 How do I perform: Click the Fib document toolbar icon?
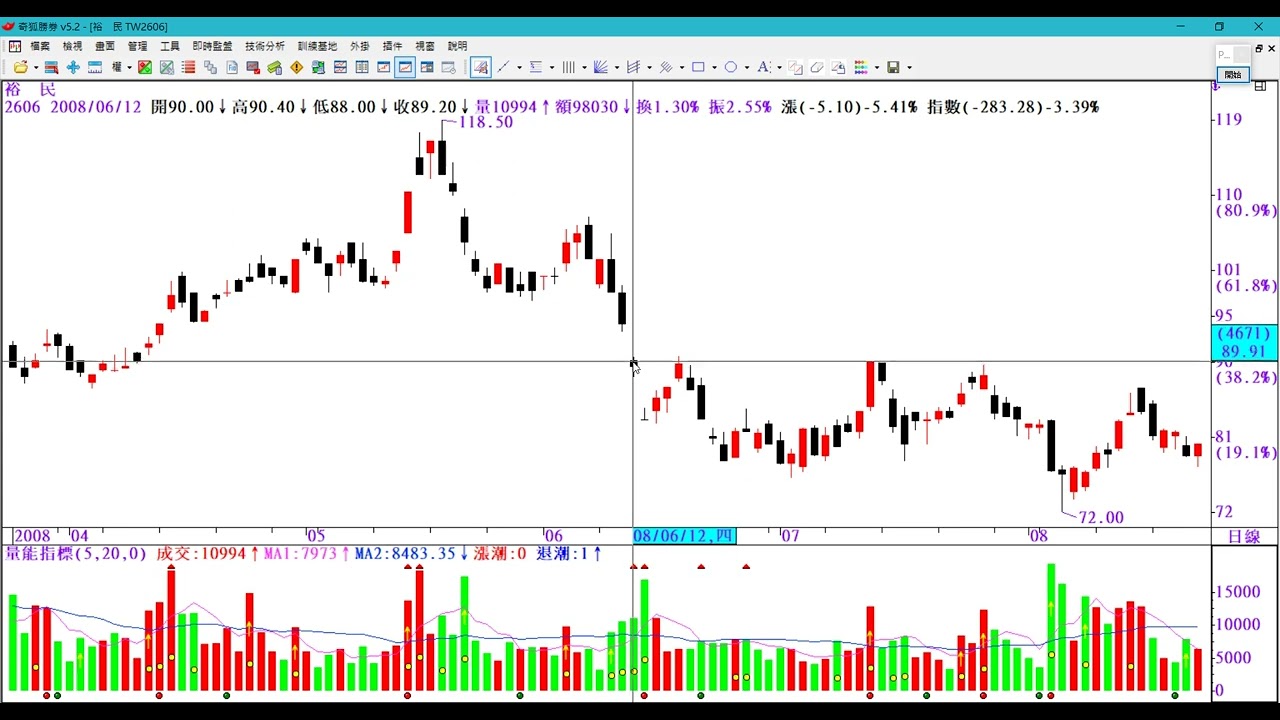(232, 67)
